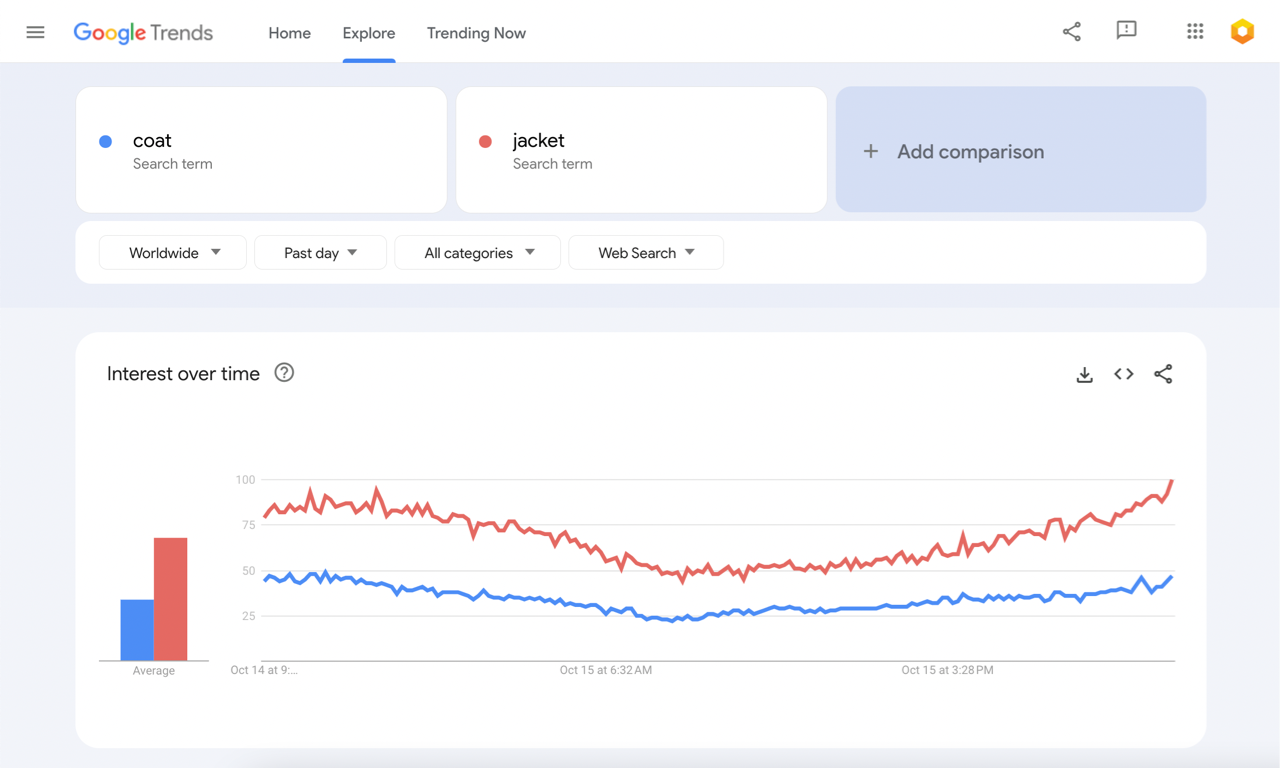Expand the Worldwide region dropdown
The width and height of the screenshot is (1280, 768).
click(173, 253)
